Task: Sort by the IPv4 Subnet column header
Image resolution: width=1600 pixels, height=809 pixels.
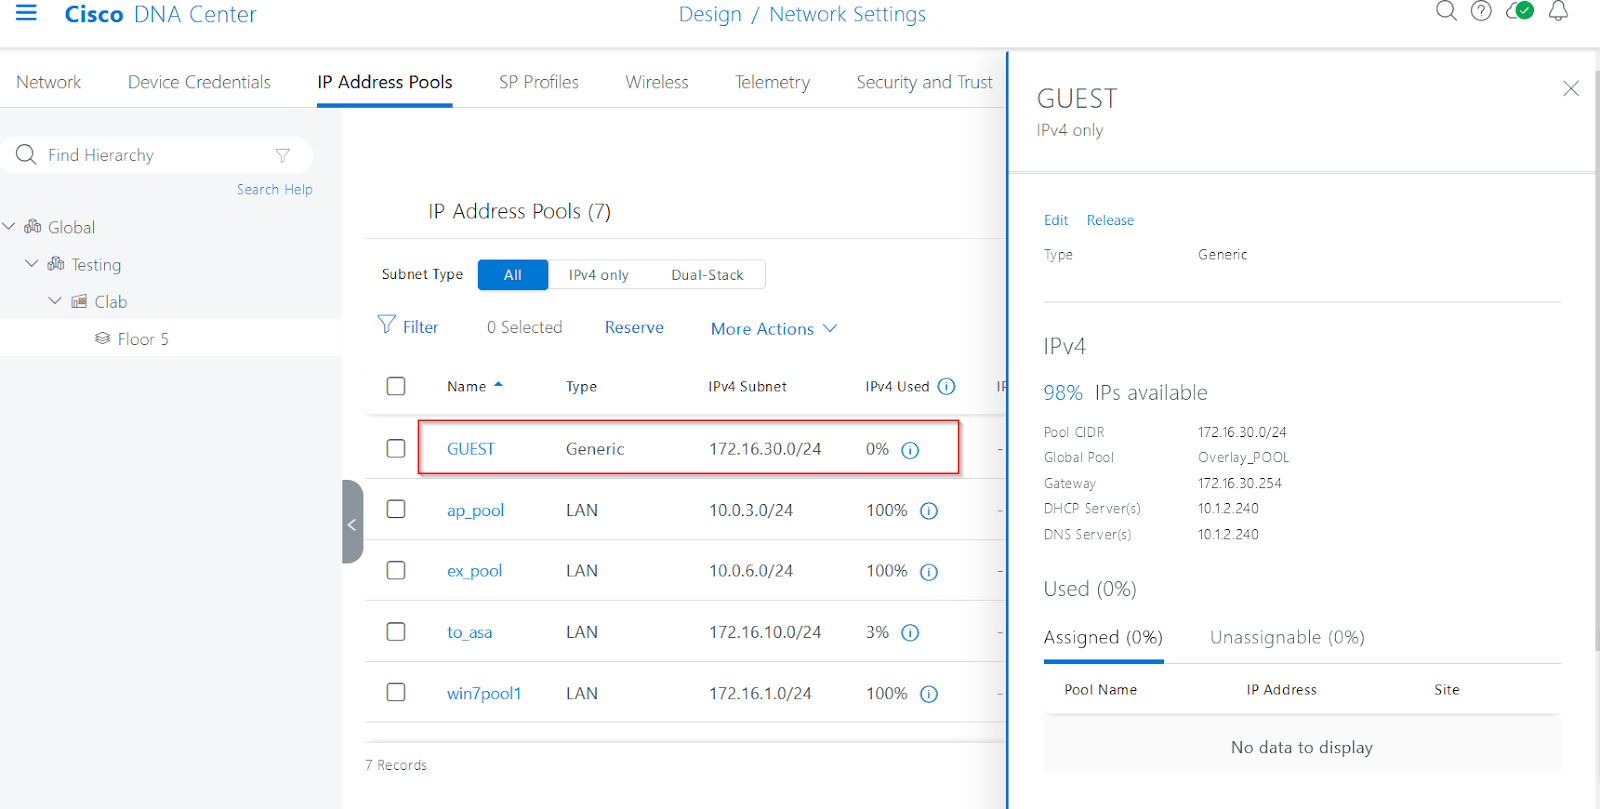Action: point(747,387)
